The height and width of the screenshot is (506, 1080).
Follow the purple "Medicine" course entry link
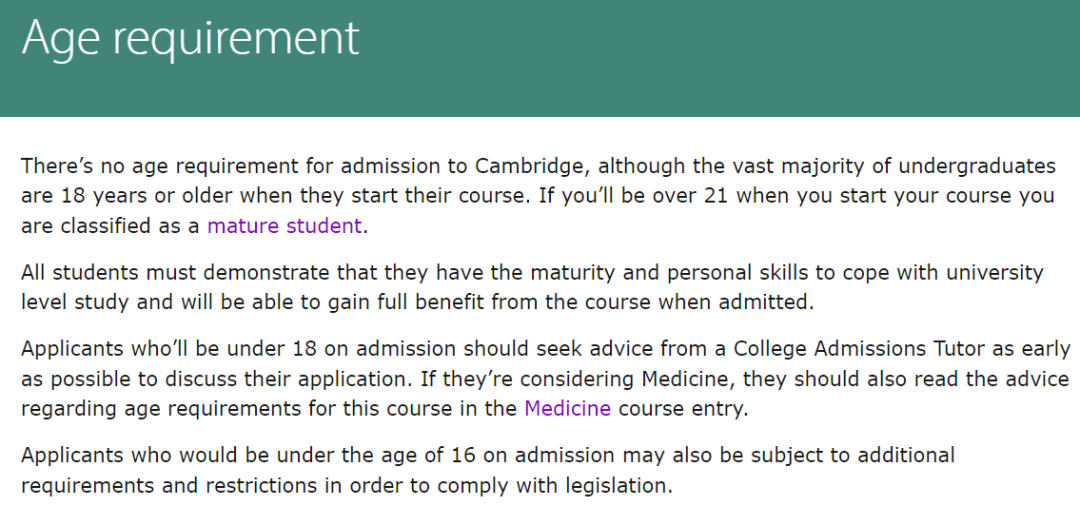[567, 408]
